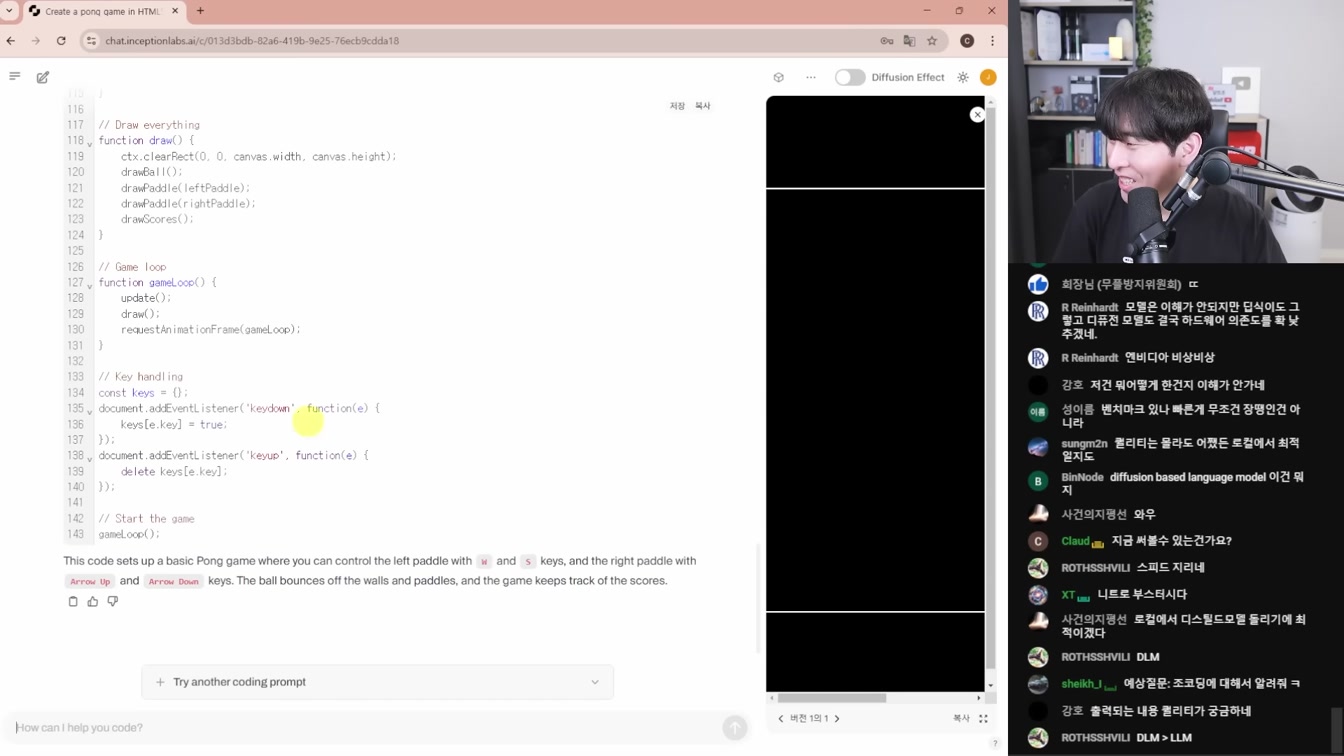Bookmark this page with the star

(x=932, y=41)
